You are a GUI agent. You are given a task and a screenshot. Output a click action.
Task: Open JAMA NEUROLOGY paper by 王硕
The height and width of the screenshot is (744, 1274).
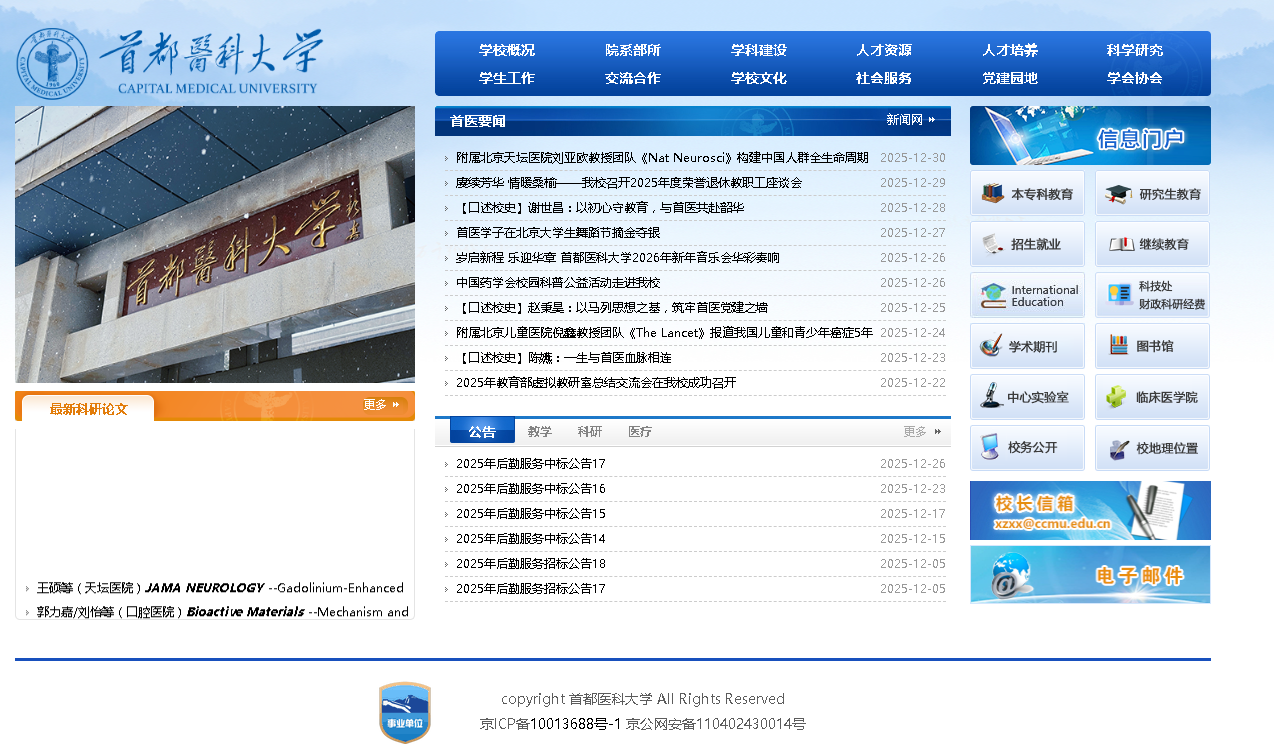pyautogui.click(x=220, y=588)
